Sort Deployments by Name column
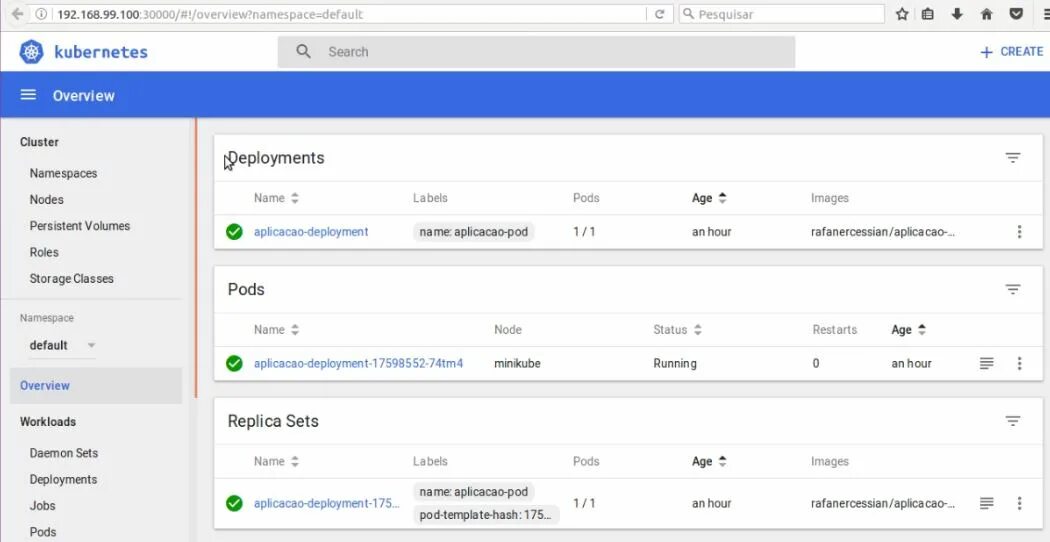 tap(277, 198)
